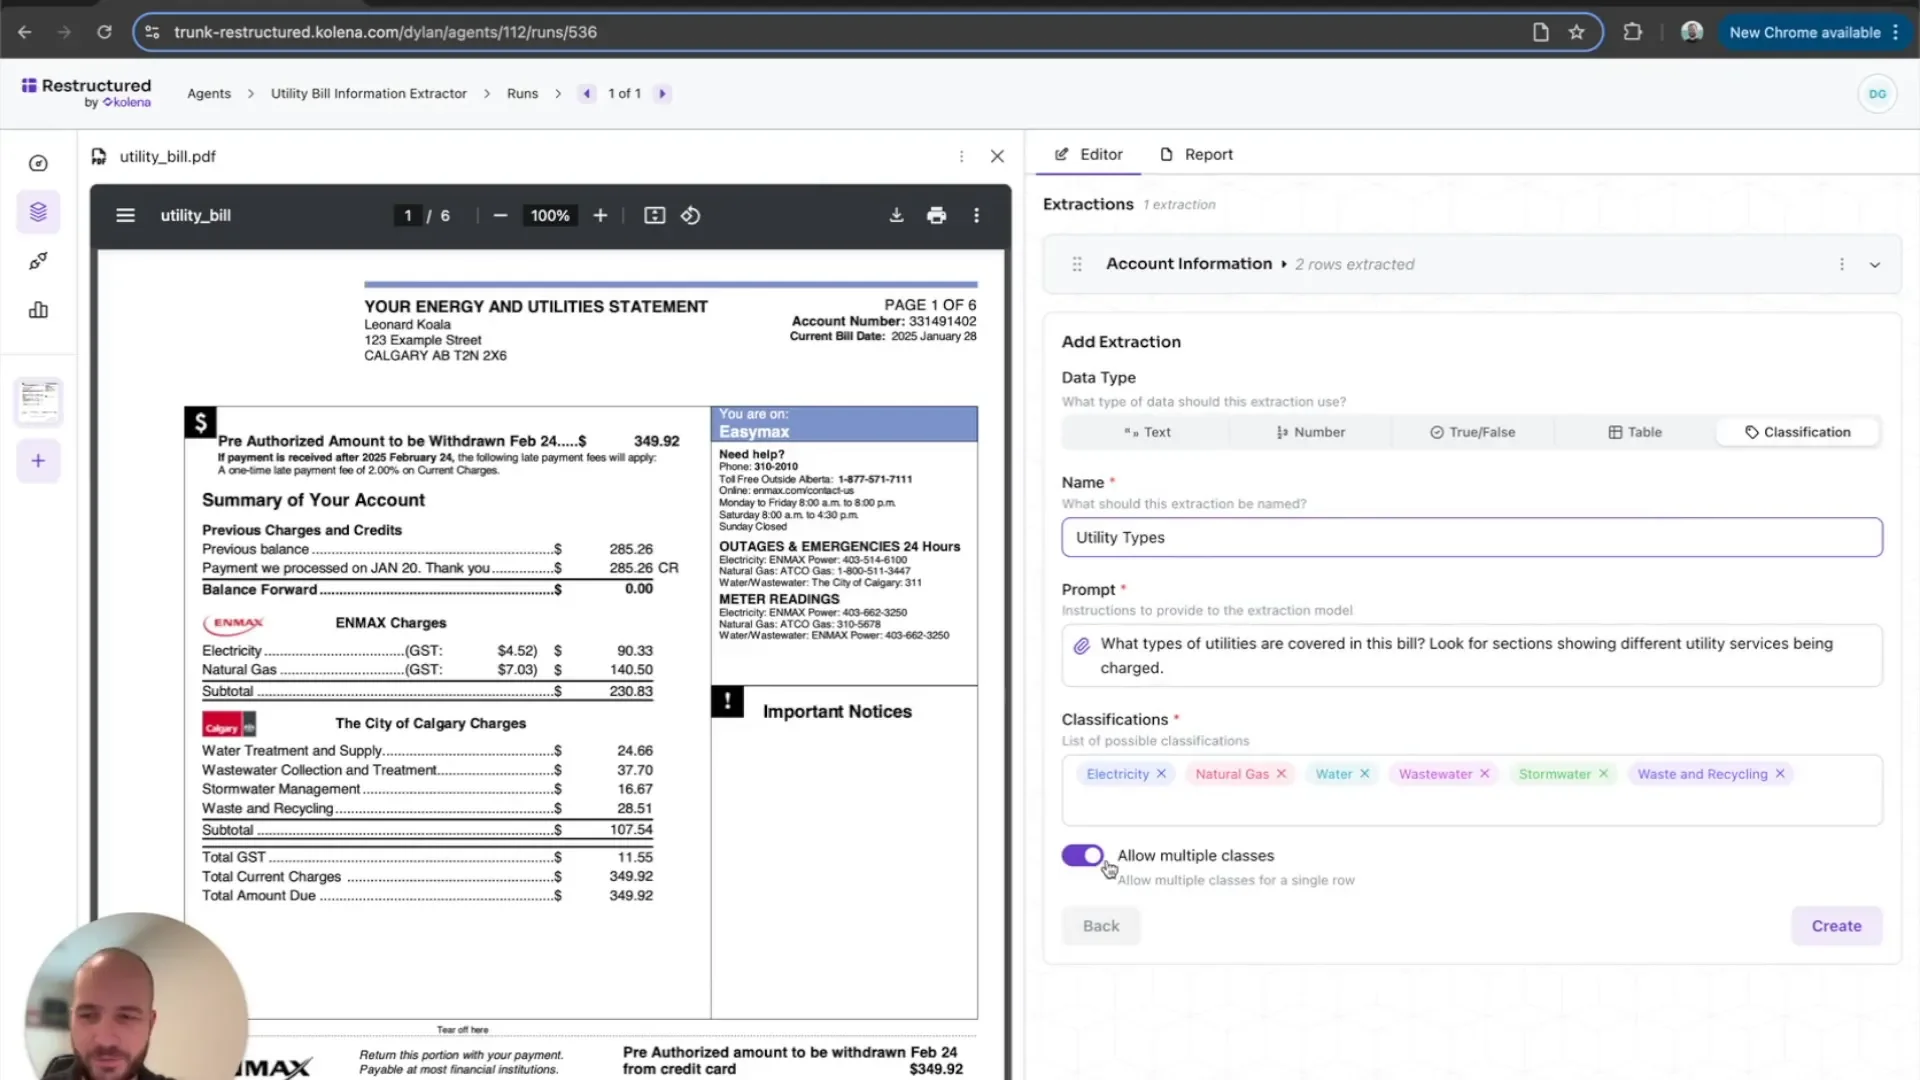Open Account Information options menu
The width and height of the screenshot is (1920, 1080).
click(1842, 265)
